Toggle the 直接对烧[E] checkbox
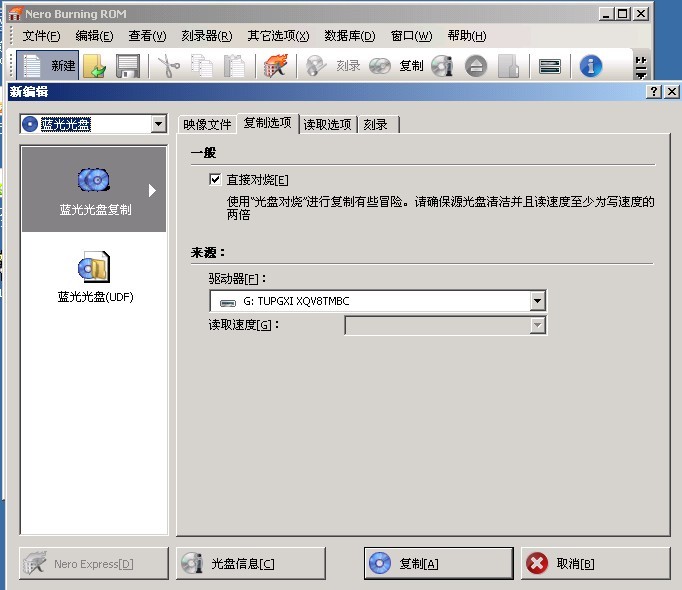This screenshot has height=590, width=682. (215, 179)
